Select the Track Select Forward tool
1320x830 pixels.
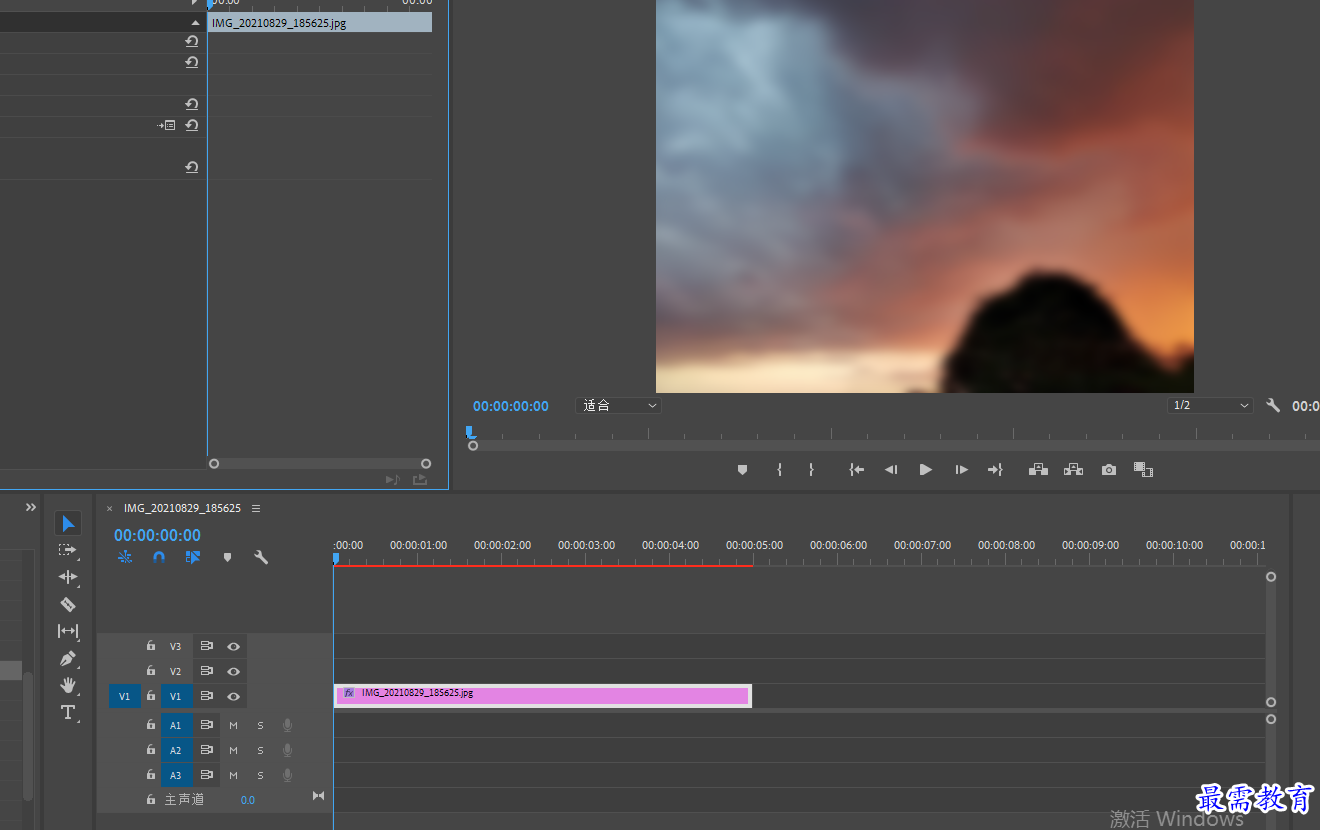coord(68,550)
